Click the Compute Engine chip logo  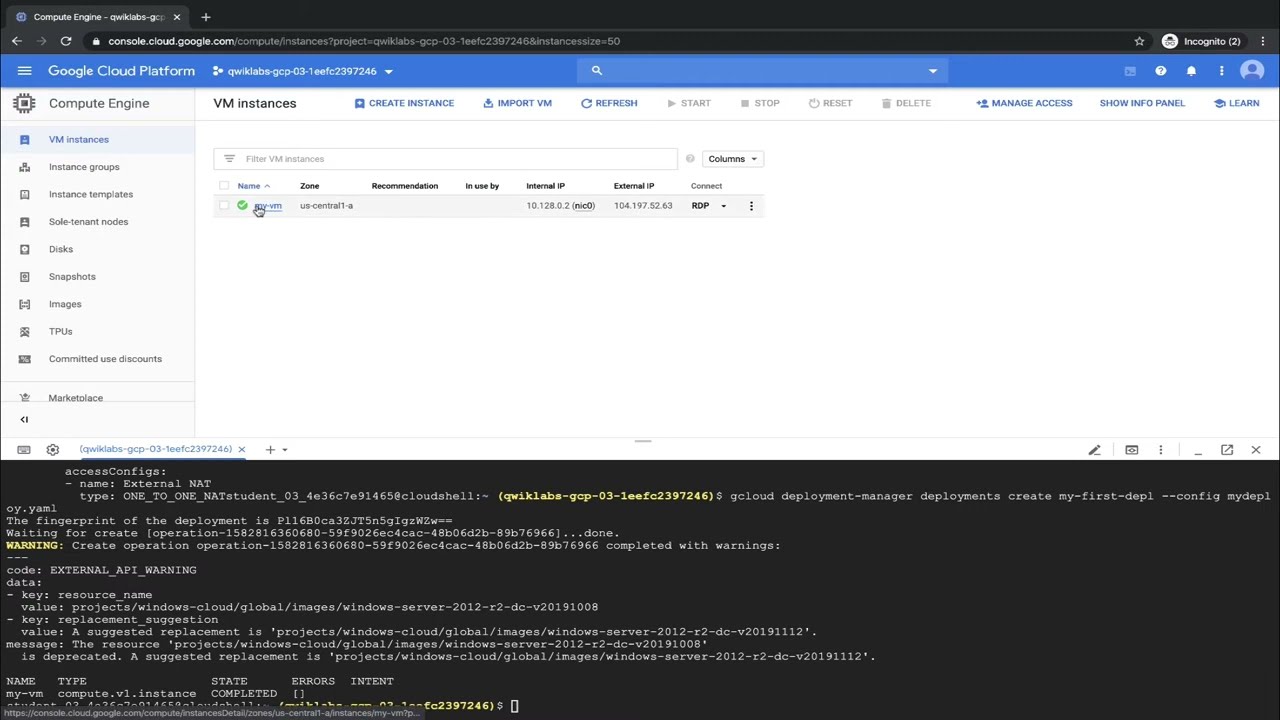[24, 103]
